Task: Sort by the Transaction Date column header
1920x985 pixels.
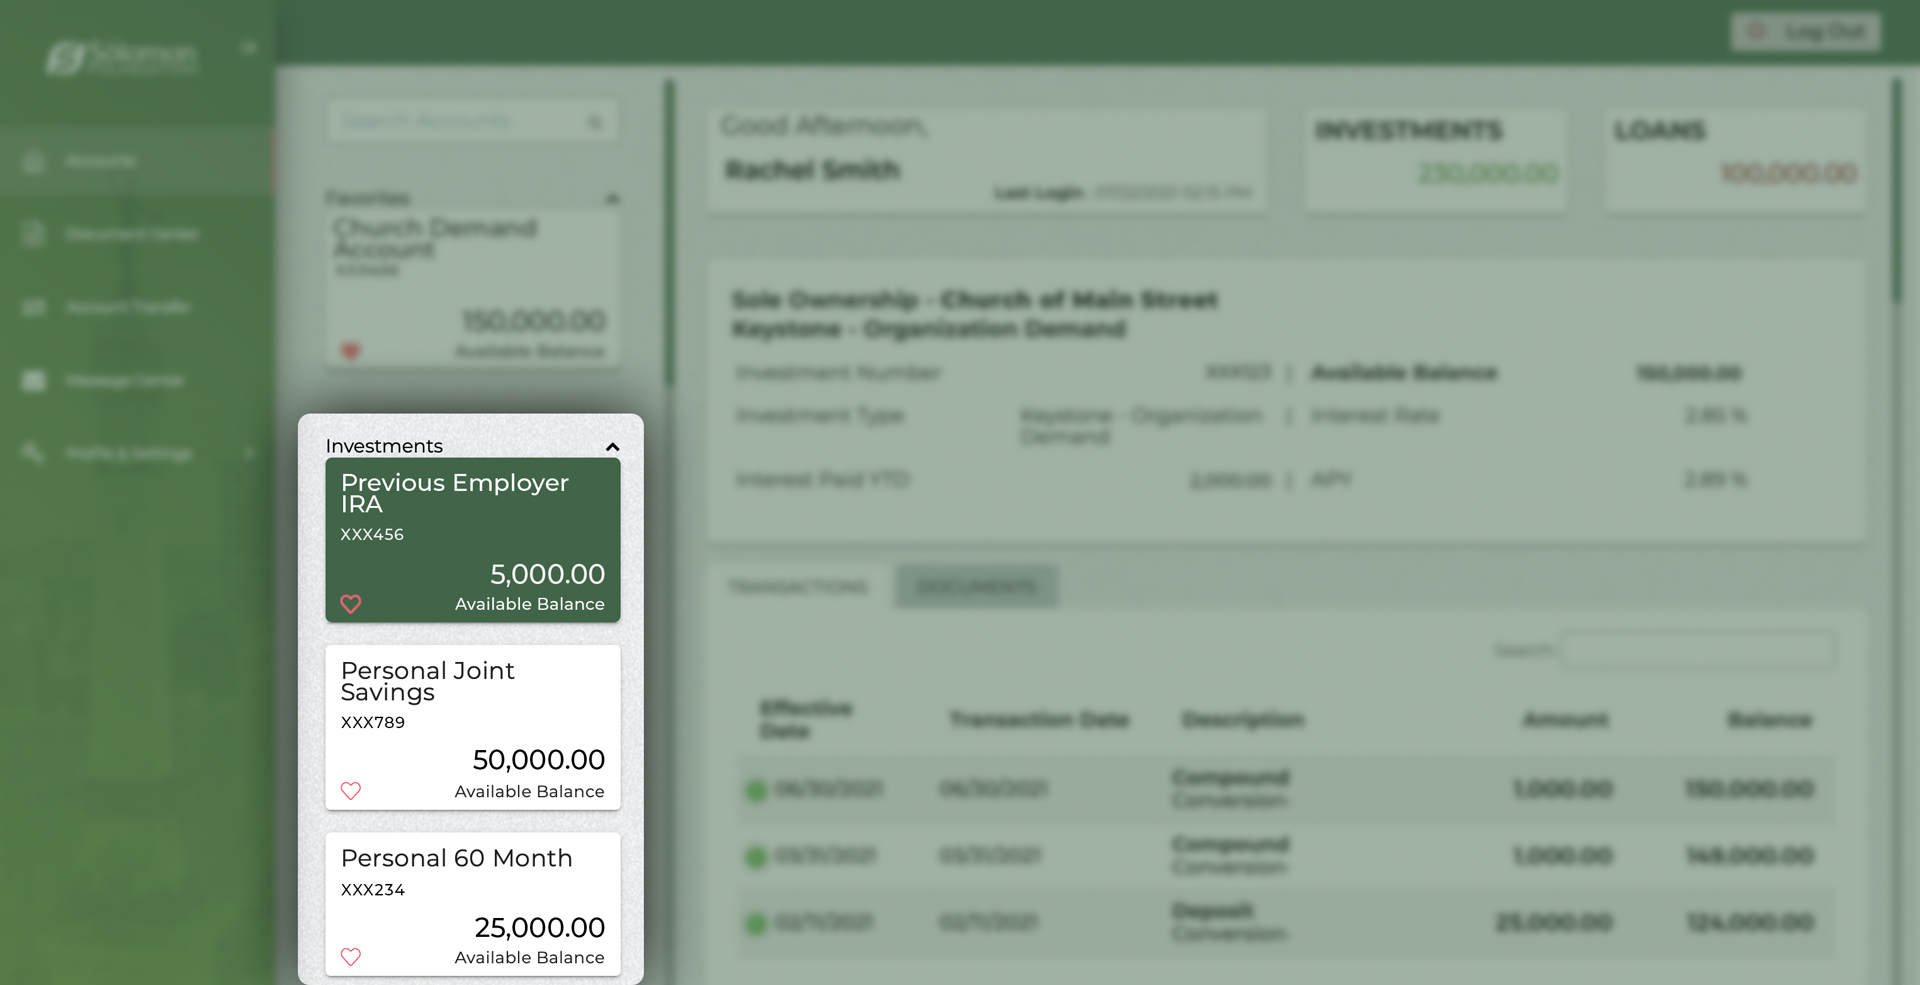Action: pos(1039,719)
